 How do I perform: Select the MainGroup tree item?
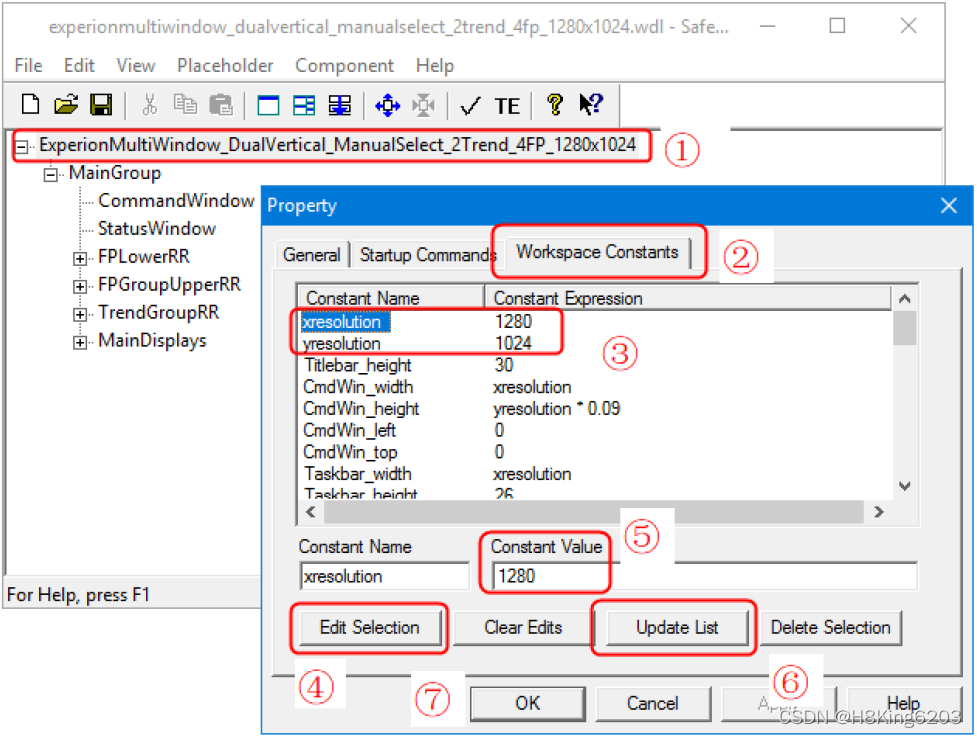[115, 173]
